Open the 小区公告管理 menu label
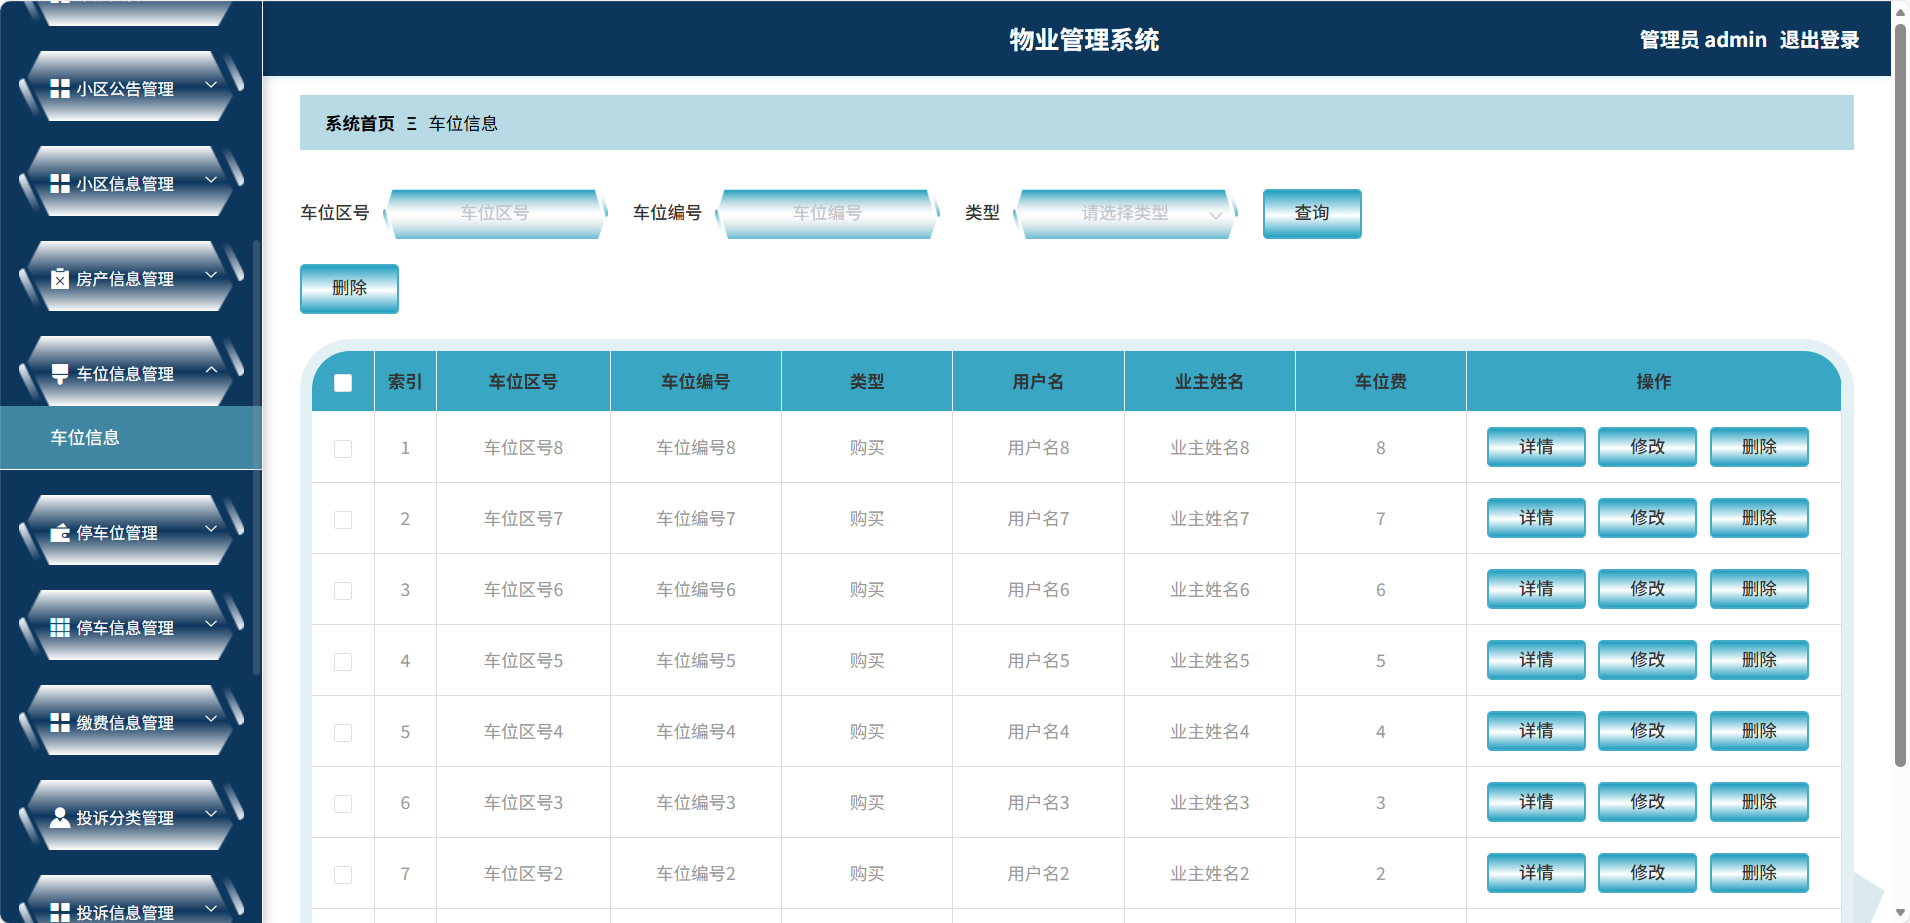 click(125, 89)
